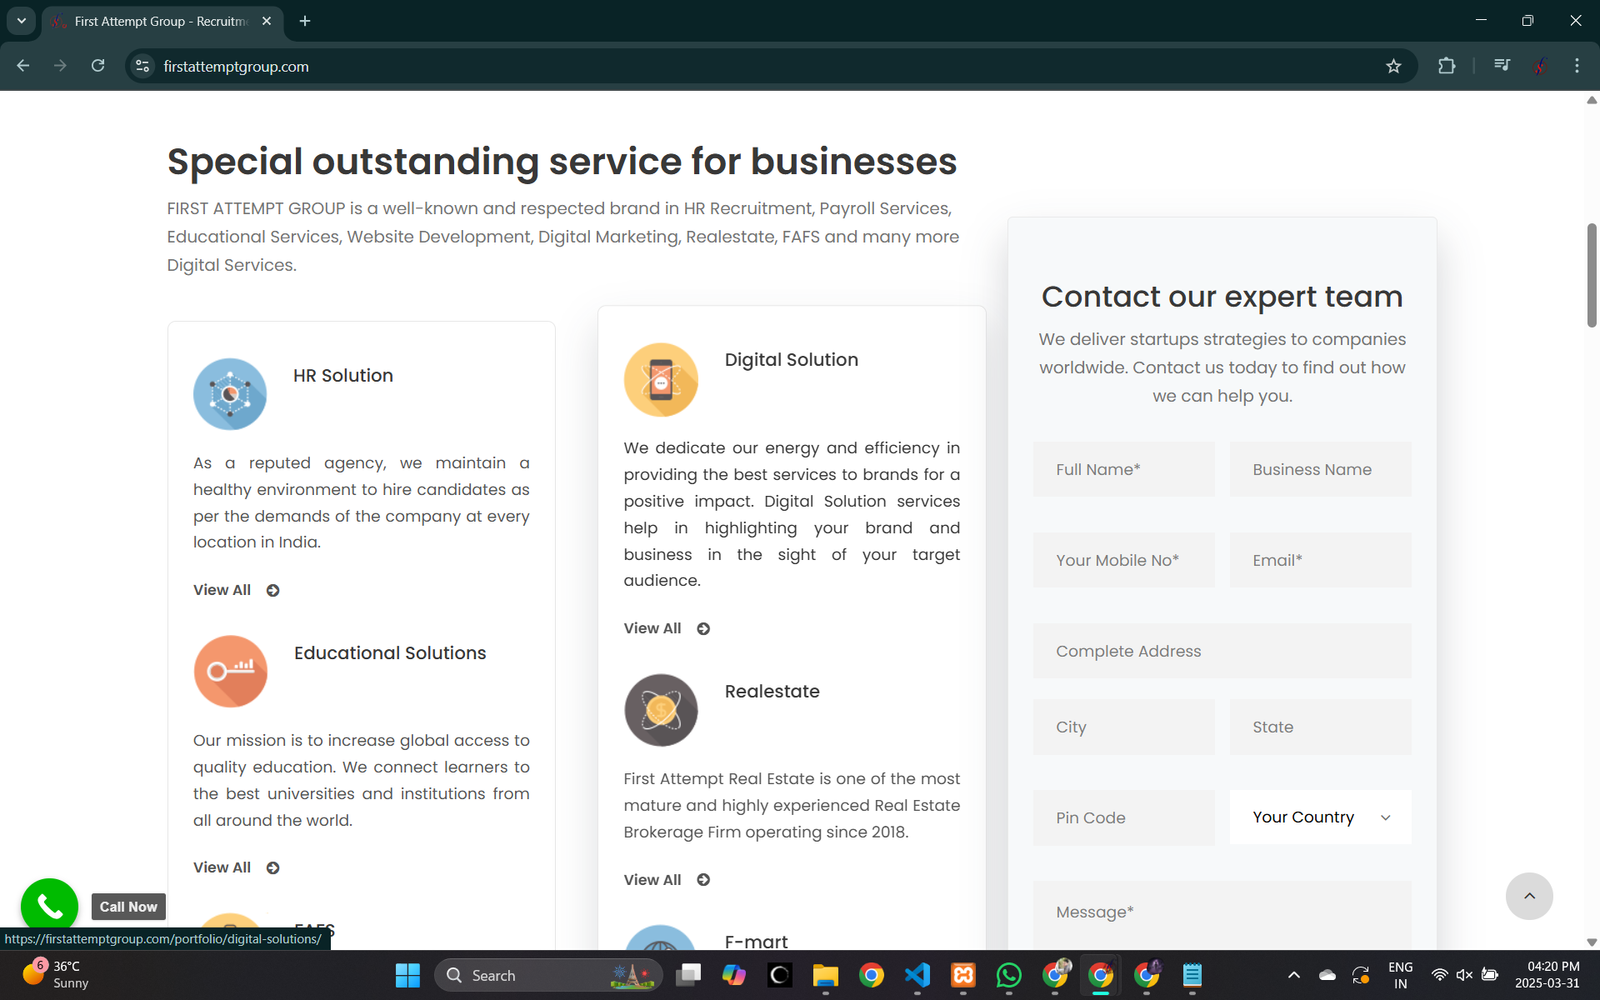Open the Wi-Fi network tray icon

pyautogui.click(x=1439, y=975)
